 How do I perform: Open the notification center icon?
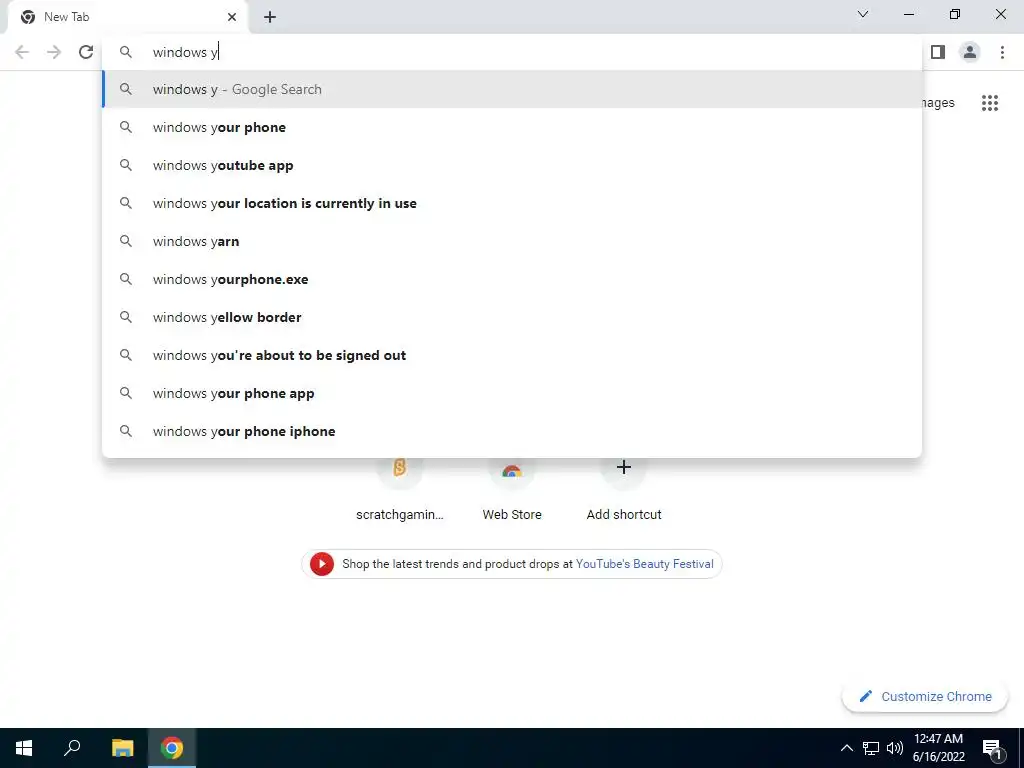coord(992,748)
